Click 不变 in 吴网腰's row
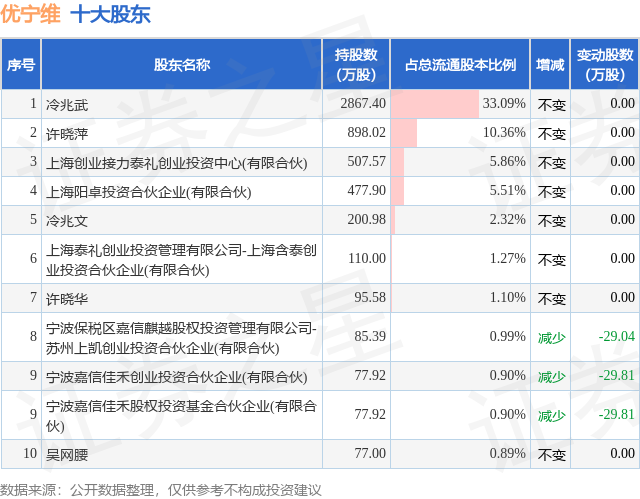 tap(551, 455)
